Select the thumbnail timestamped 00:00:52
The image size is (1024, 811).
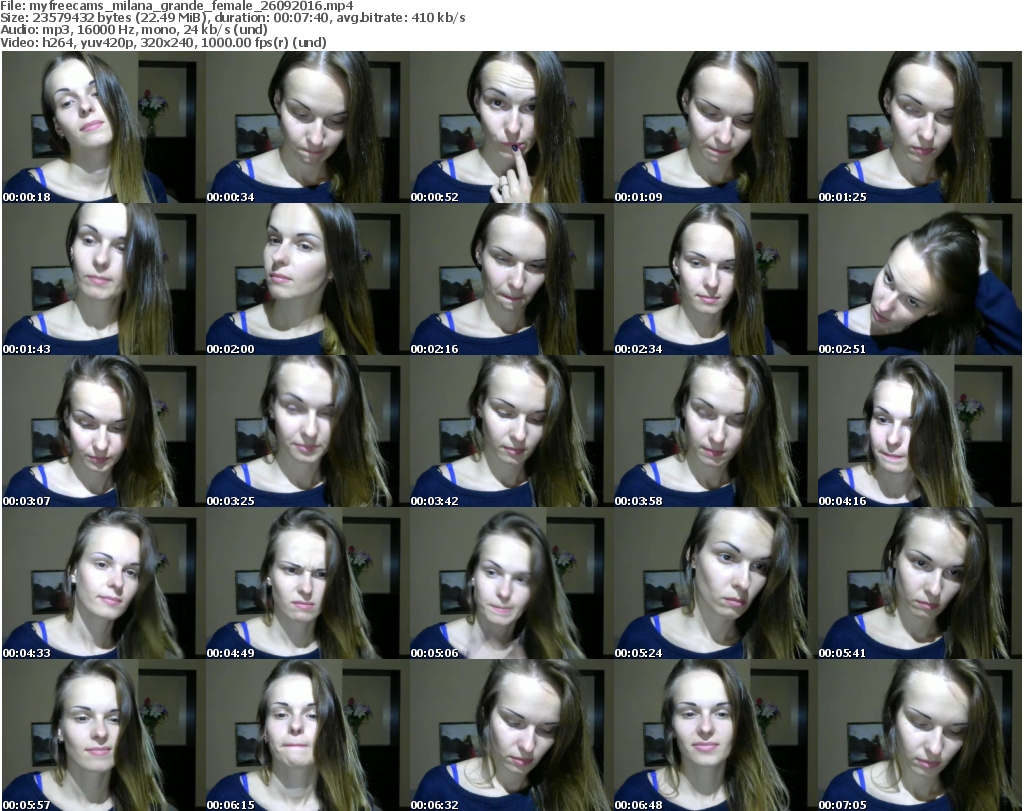point(511,127)
